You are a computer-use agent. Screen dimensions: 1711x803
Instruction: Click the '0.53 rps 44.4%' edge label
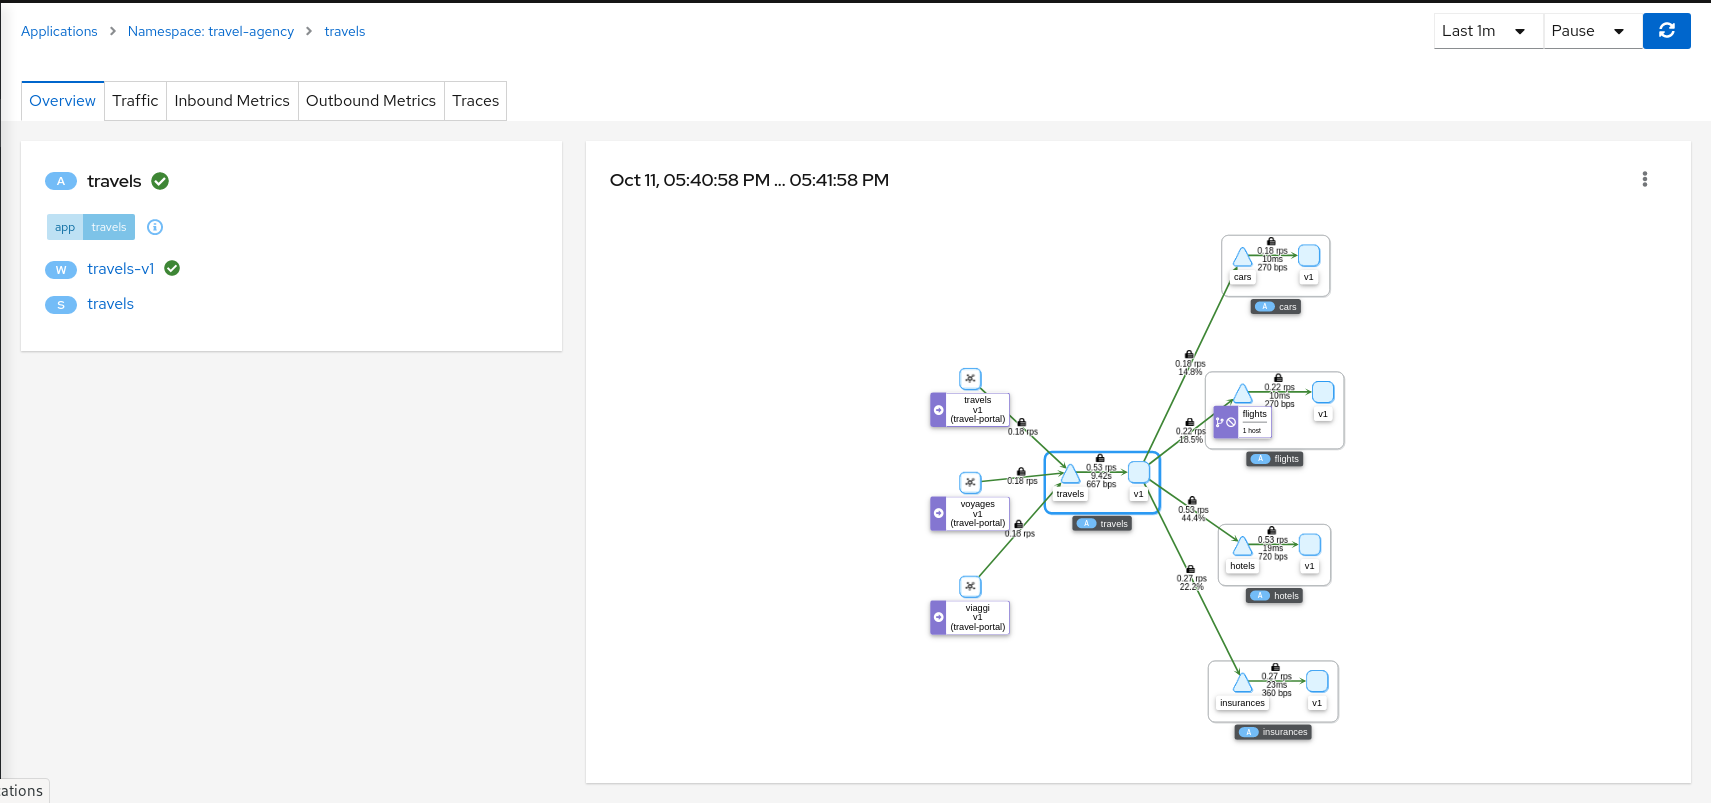[1193, 514]
